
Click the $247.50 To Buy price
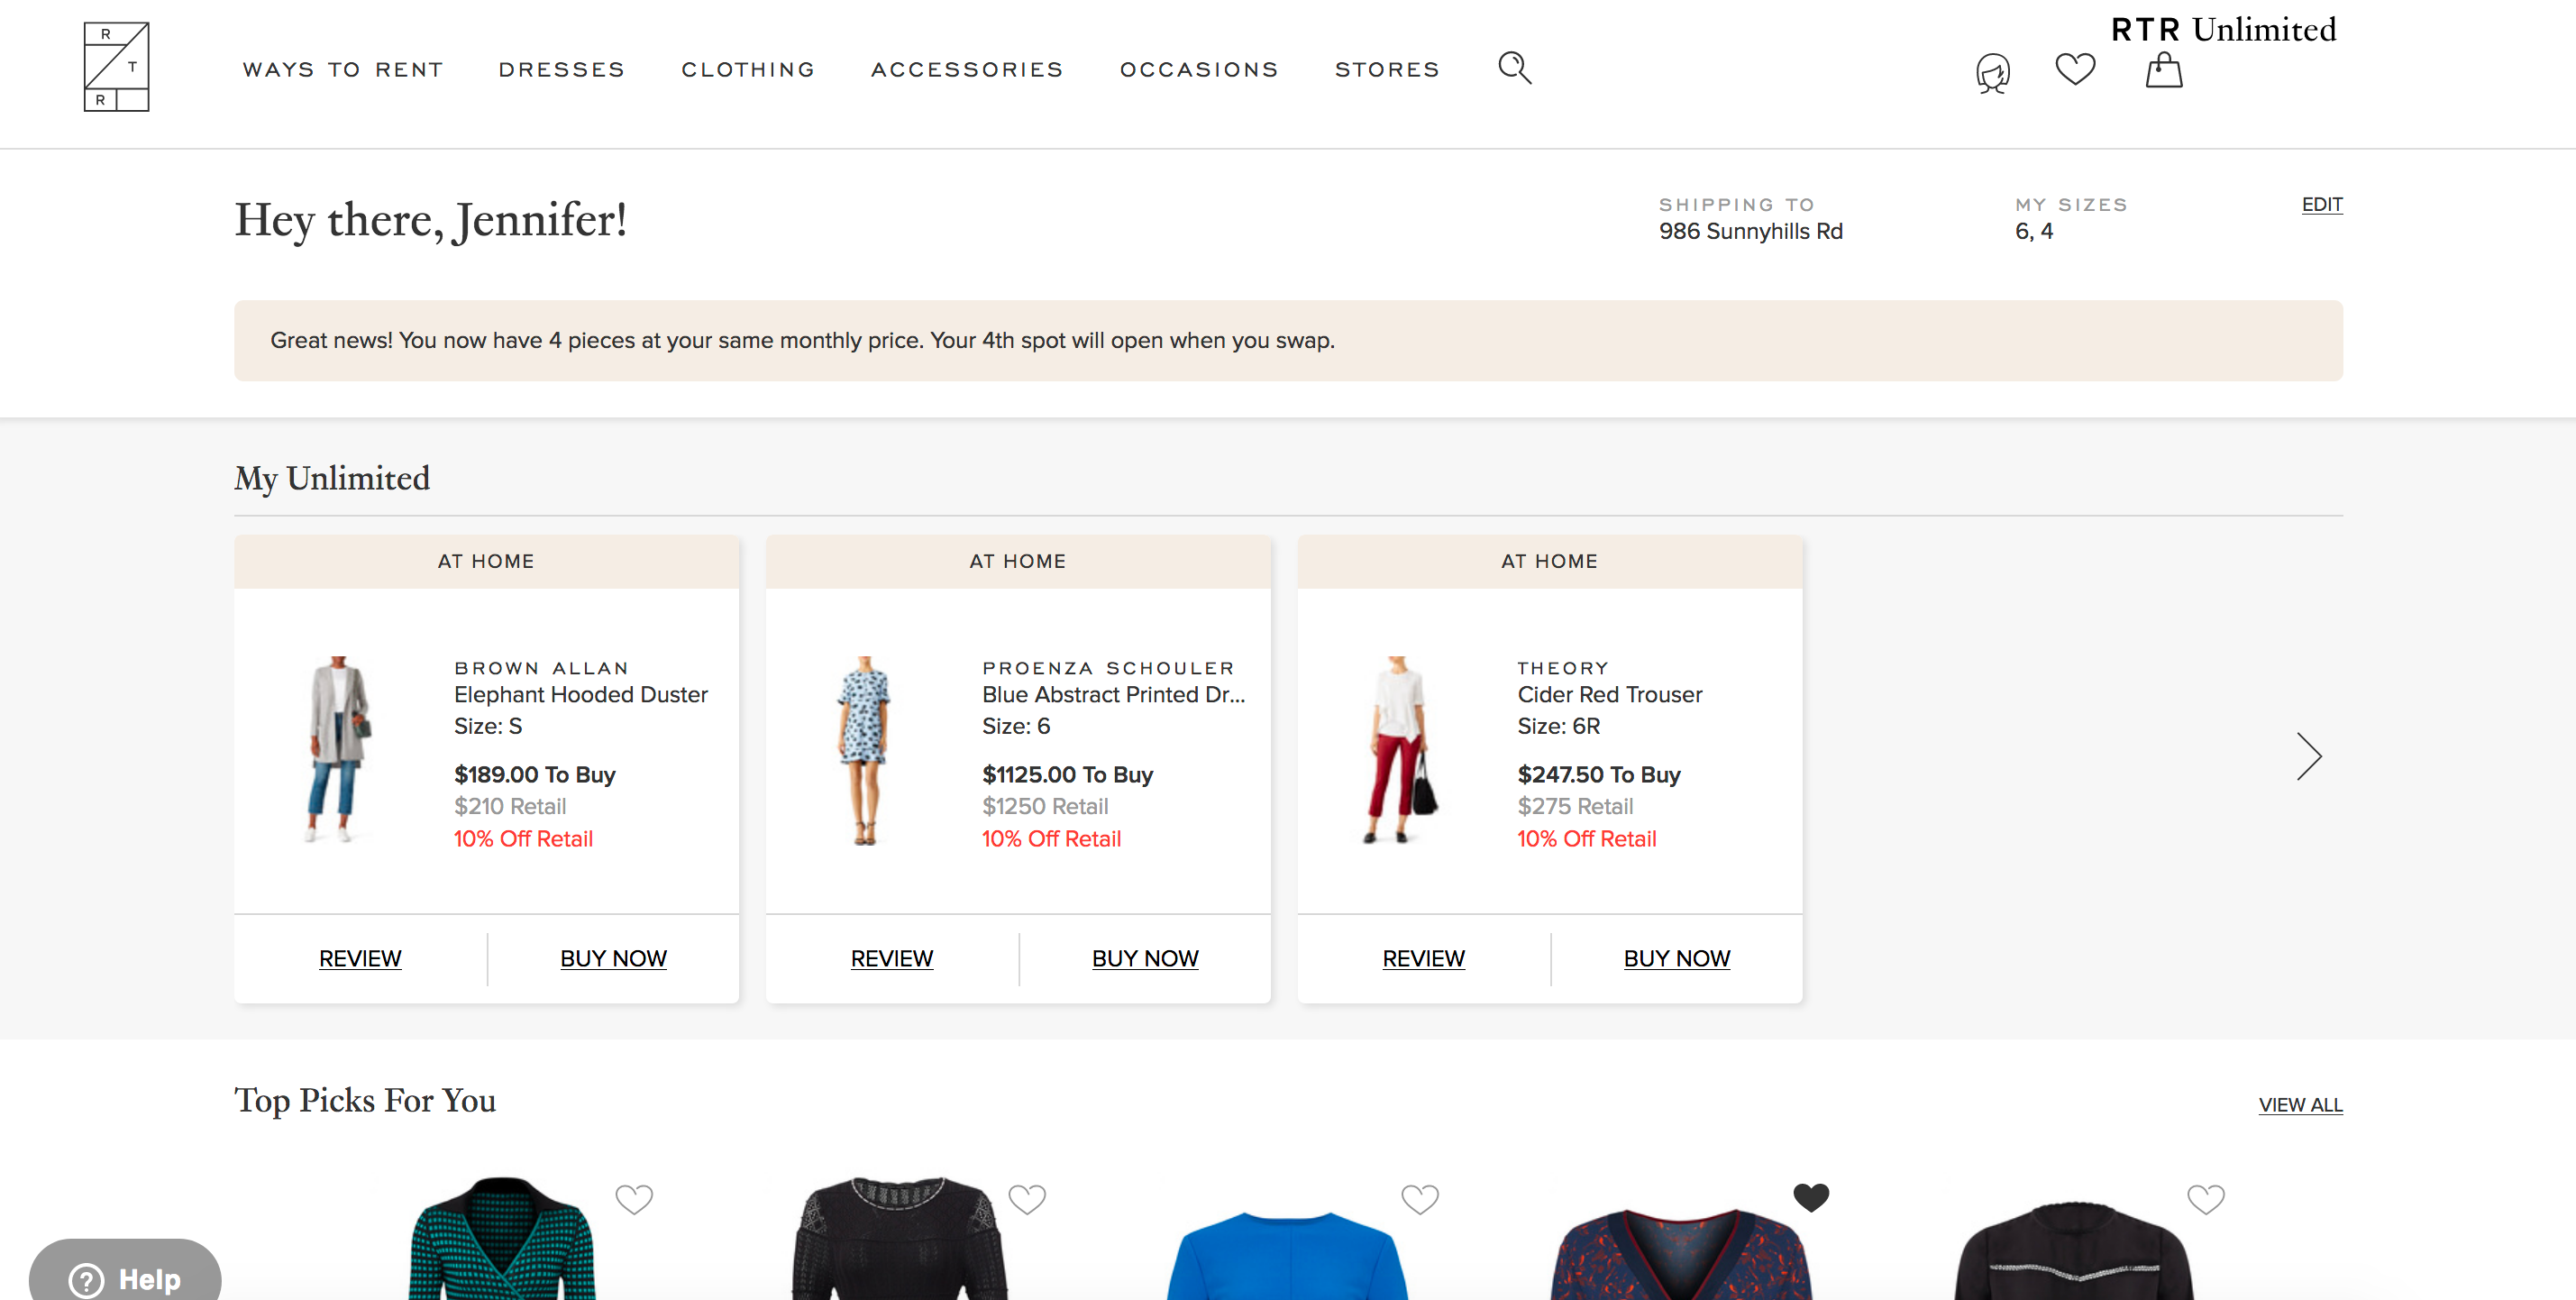pos(1598,774)
